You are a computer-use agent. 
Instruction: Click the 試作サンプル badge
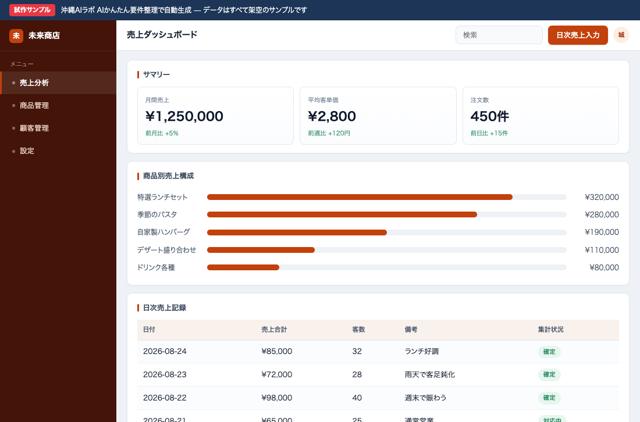32,10
